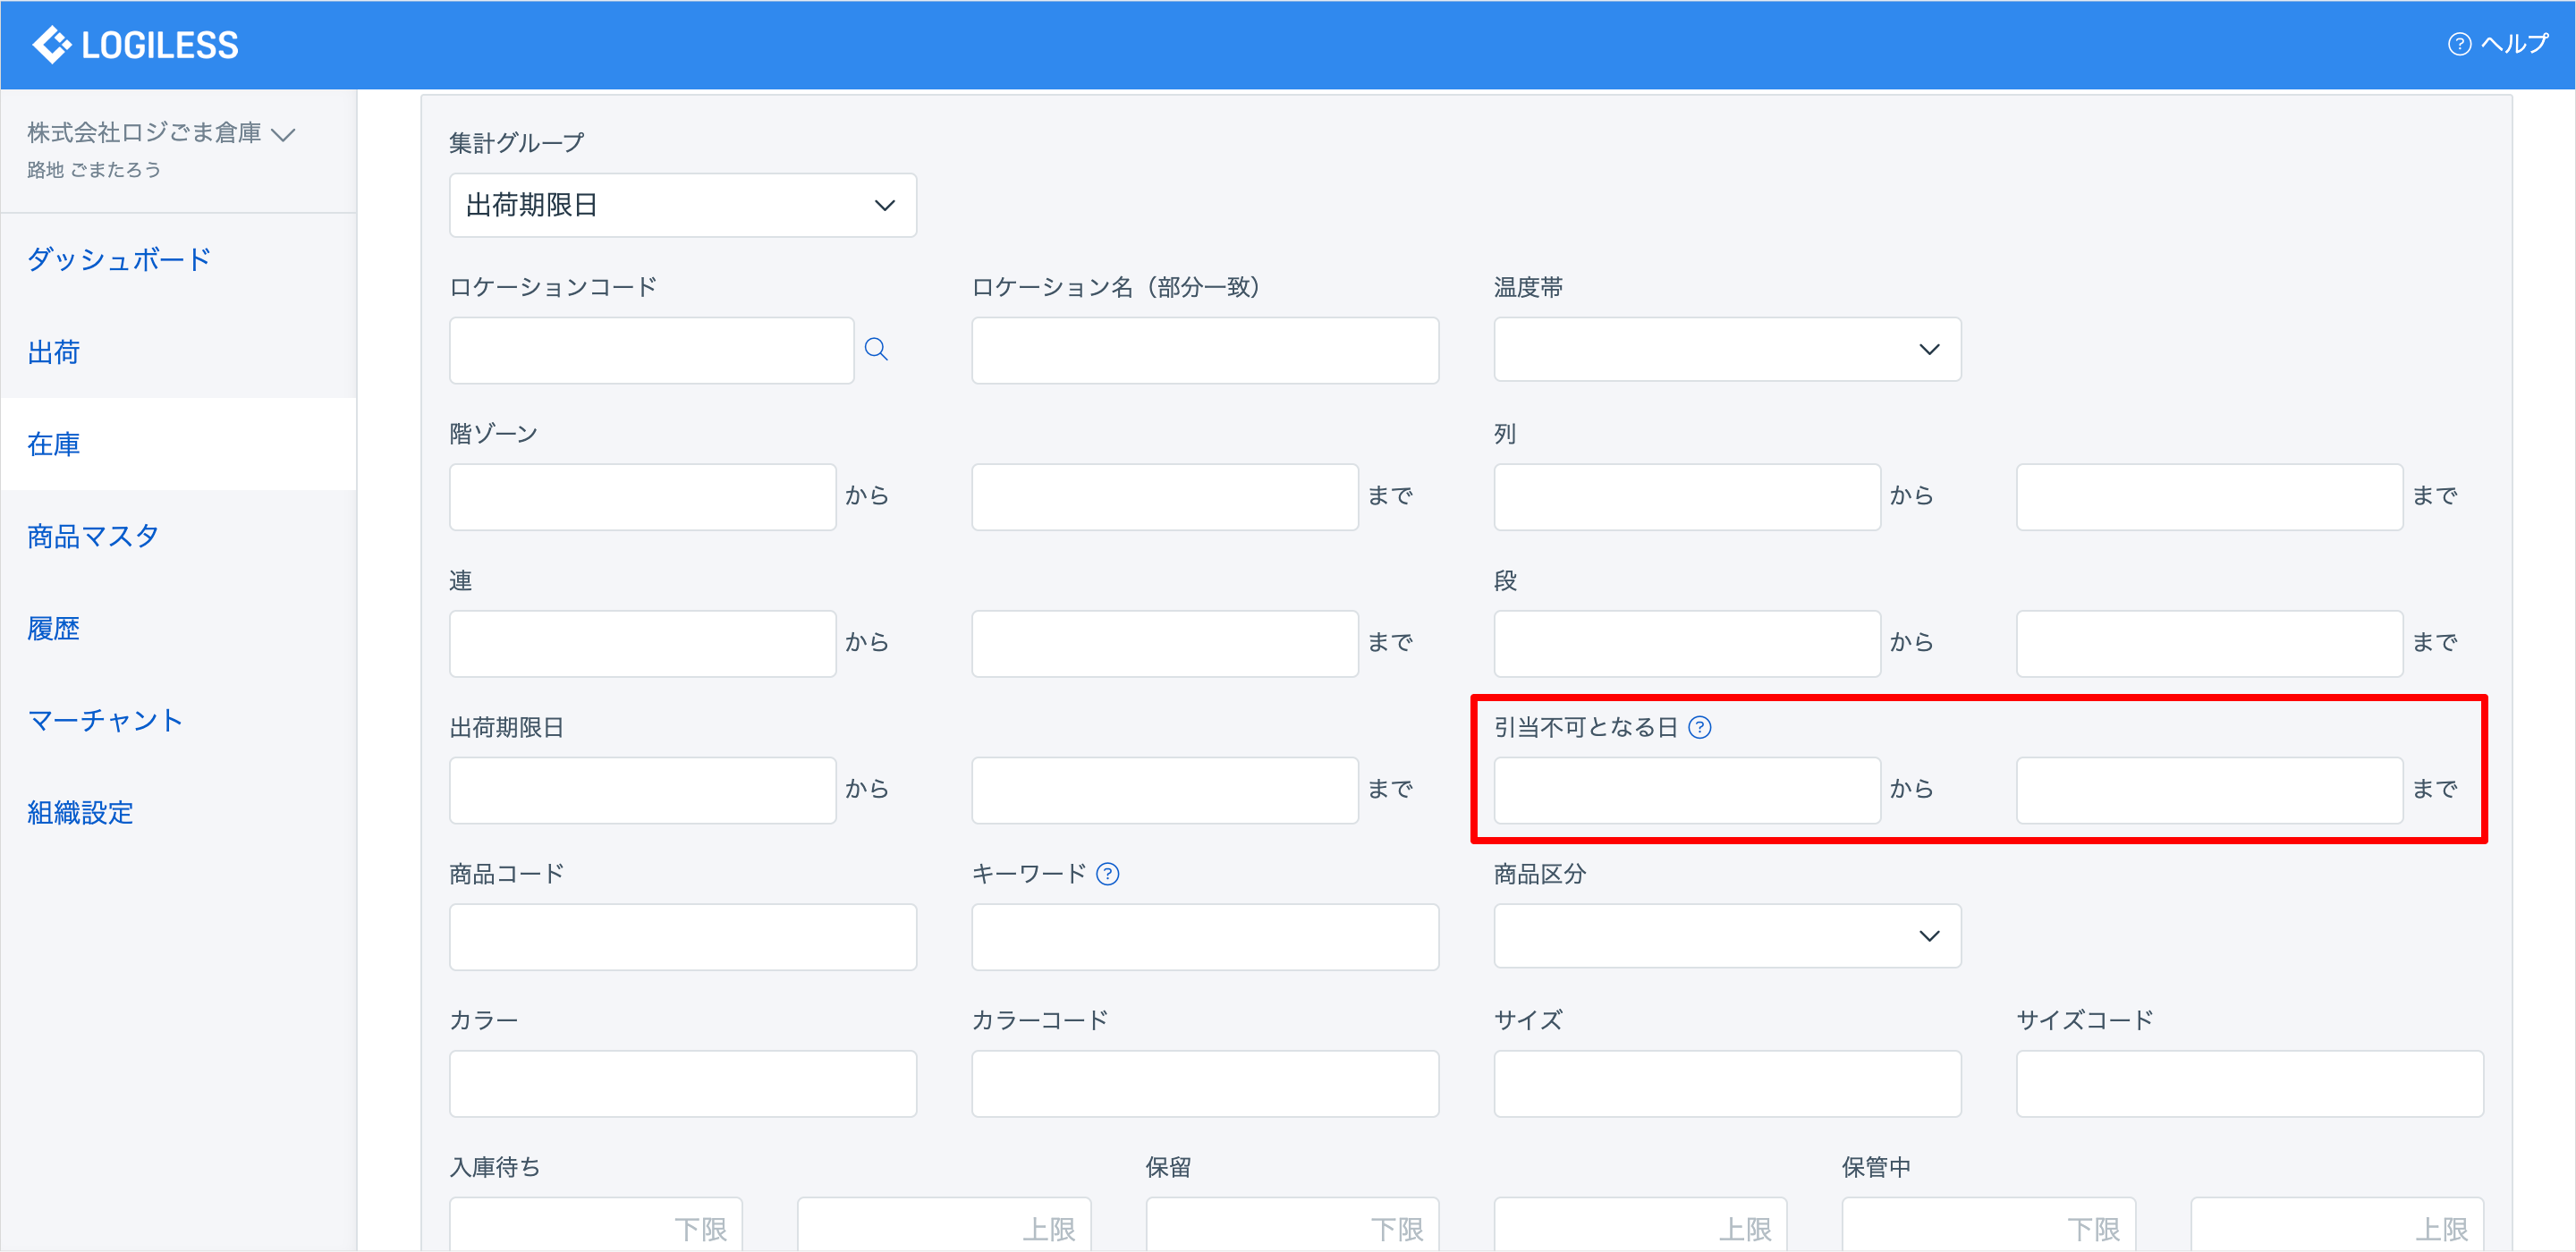The height and width of the screenshot is (1252, 2576).
Task: Click the location code search magnifier icon
Action: 876,349
